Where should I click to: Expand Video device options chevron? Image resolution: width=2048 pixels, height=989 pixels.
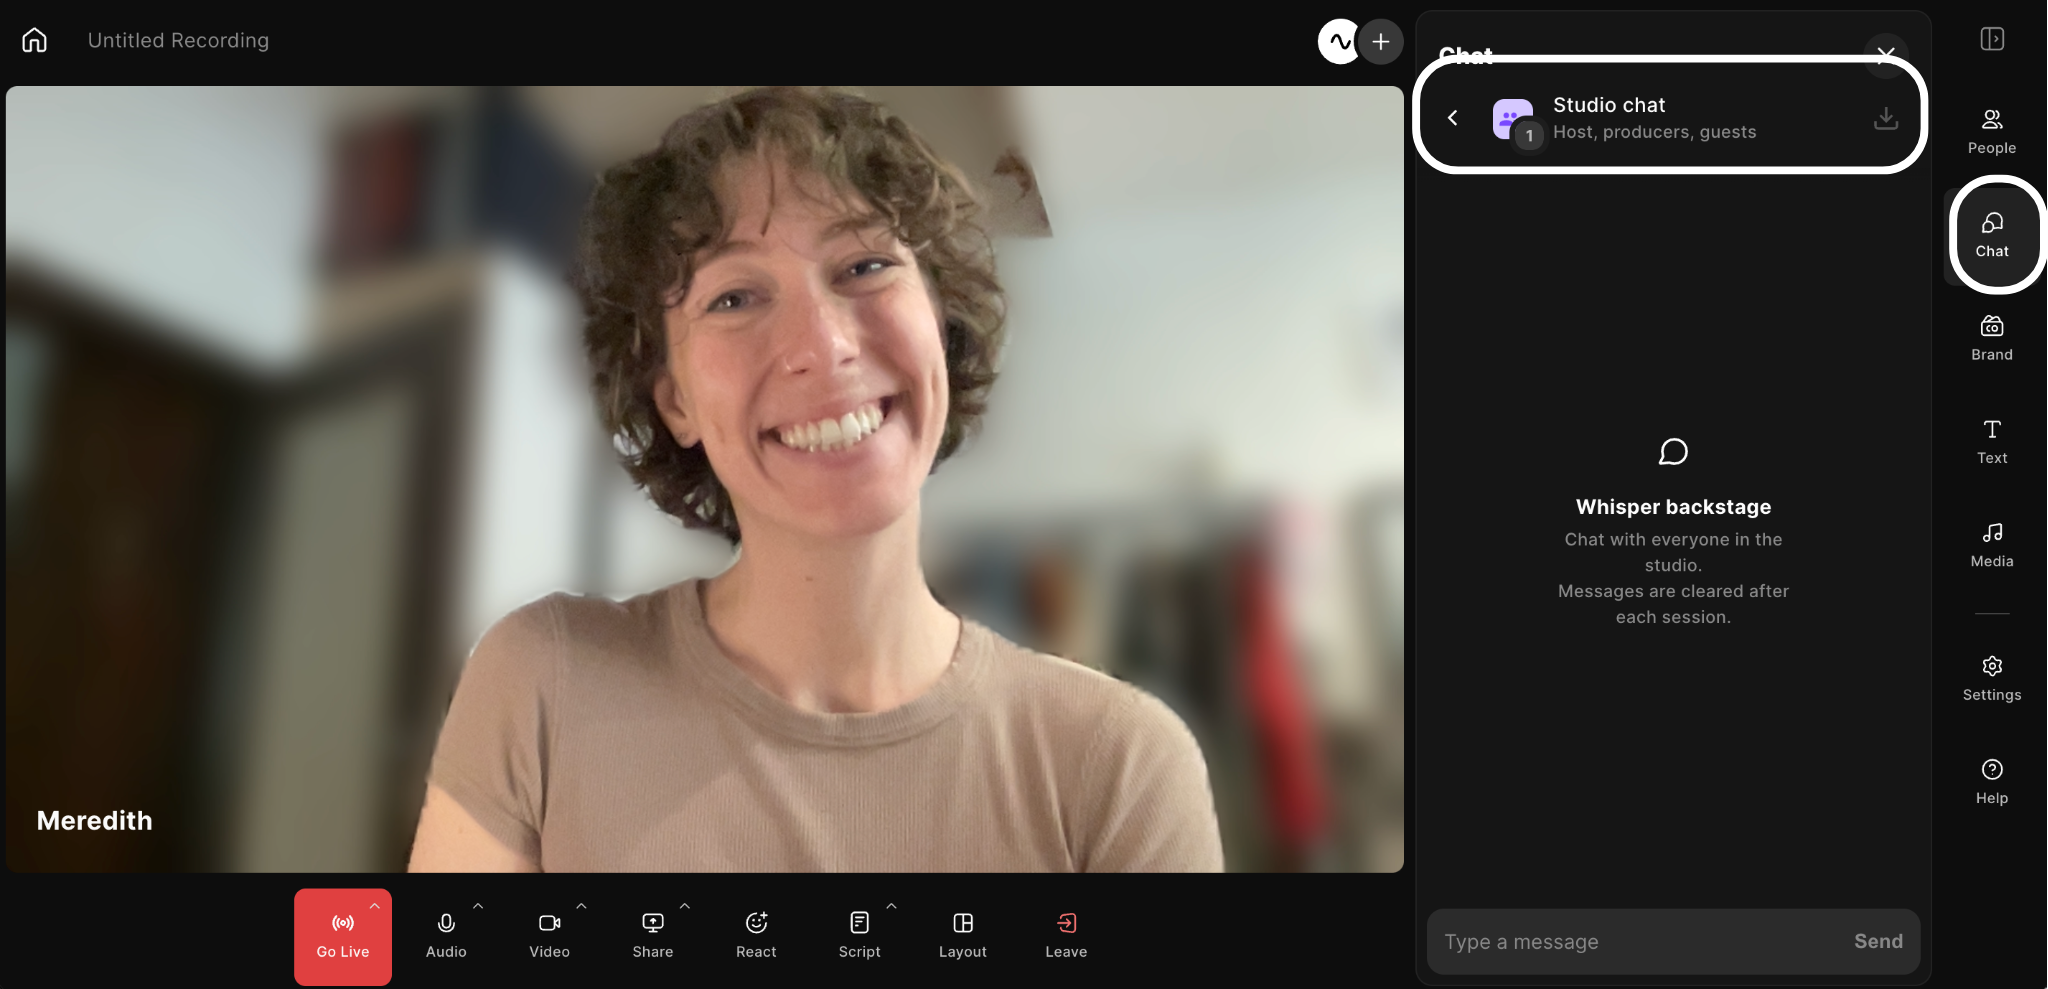point(581,906)
